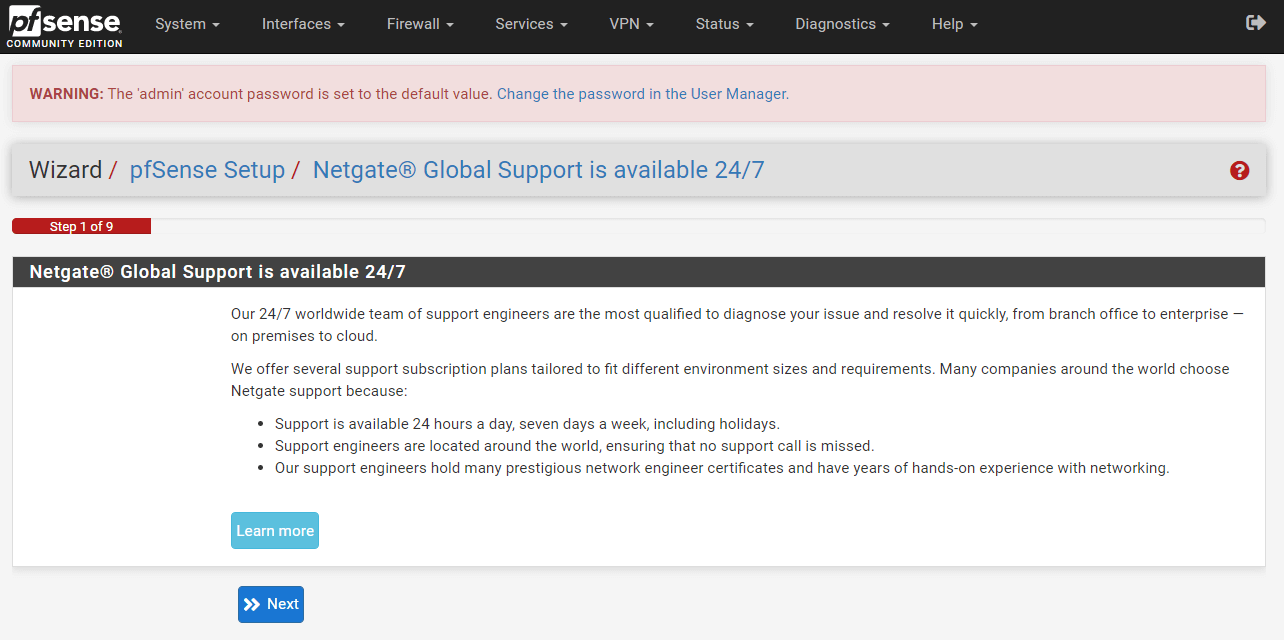Click the bullet about prestigious network engineer certificates
Image resolution: width=1284 pixels, height=640 pixels.
tap(722, 468)
